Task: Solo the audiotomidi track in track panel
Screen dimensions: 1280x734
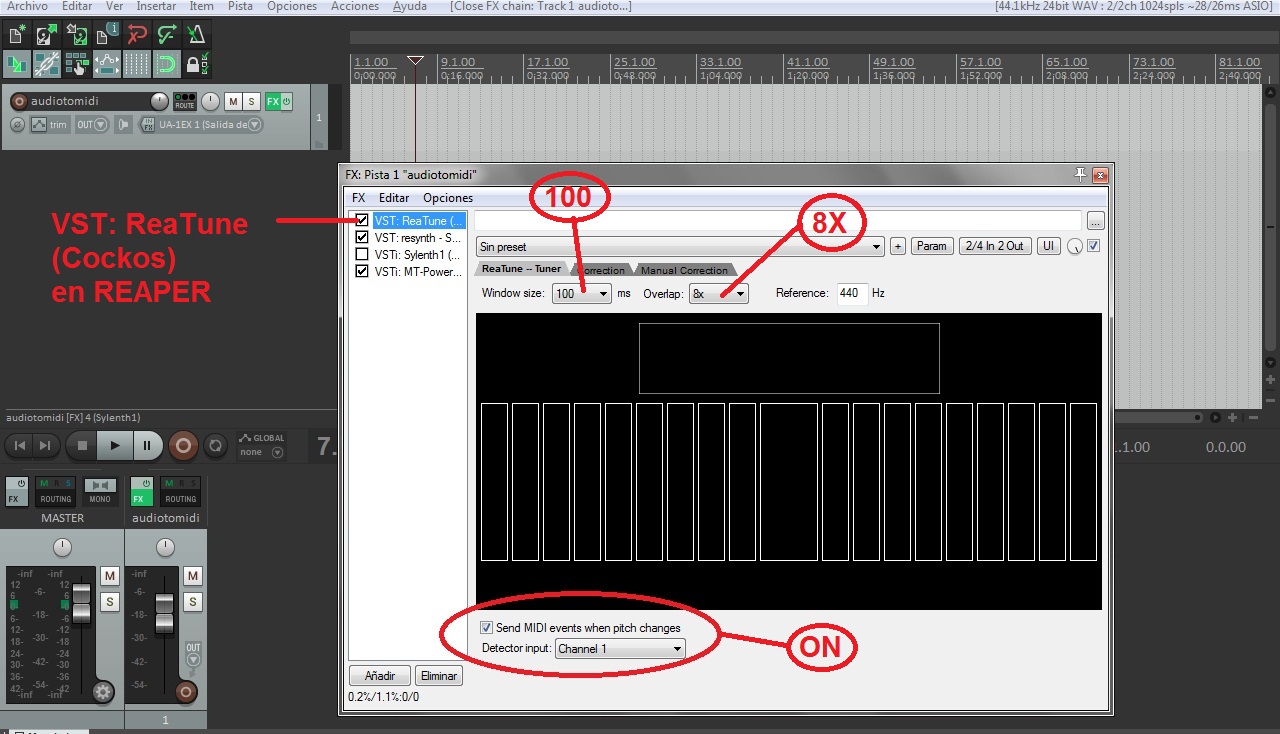Action: click(251, 101)
